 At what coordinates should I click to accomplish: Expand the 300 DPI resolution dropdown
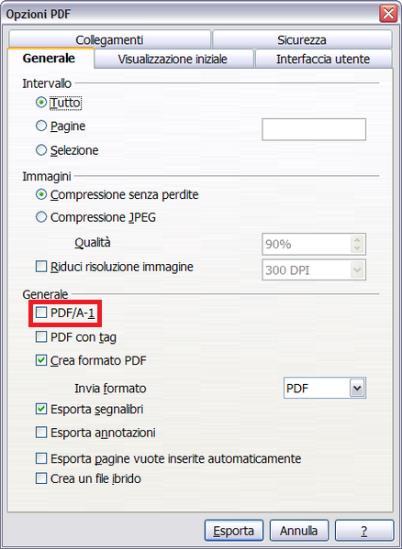coord(357,270)
